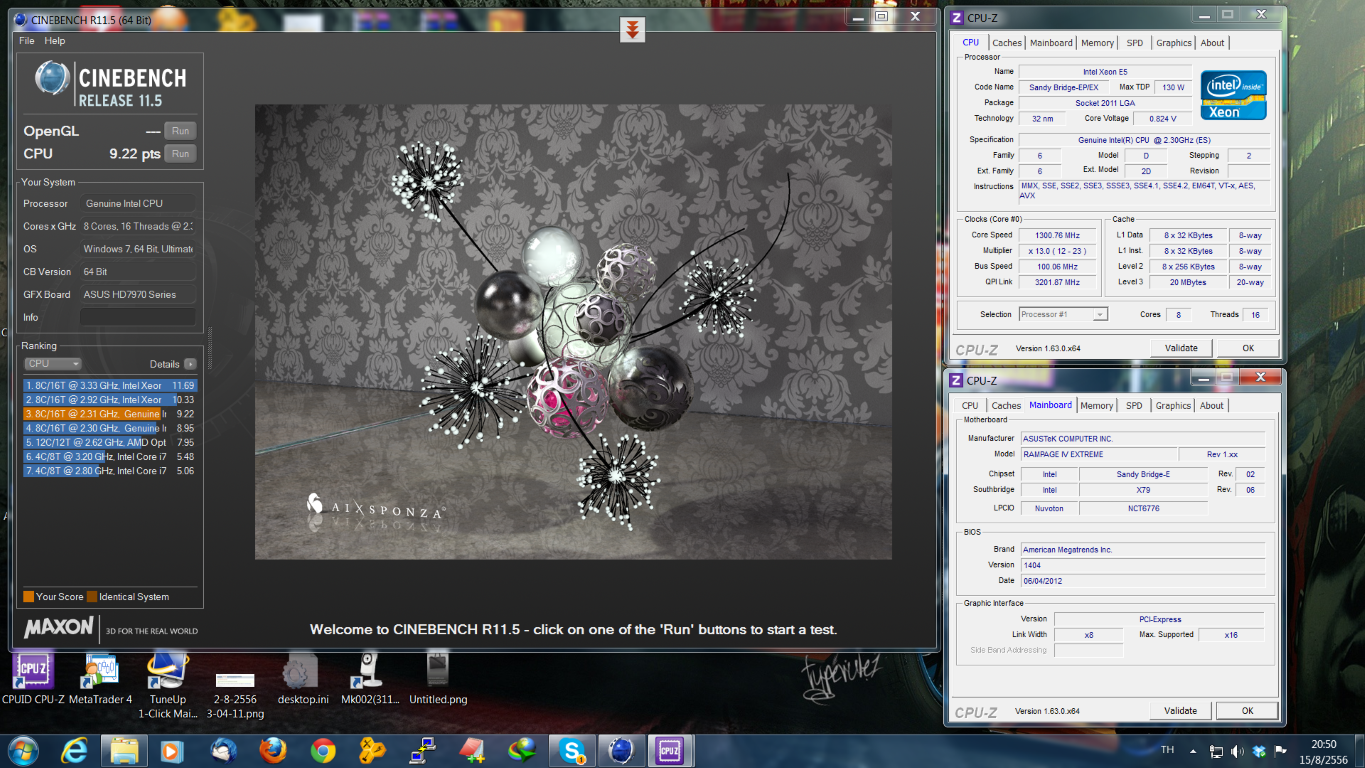Click the red double-arrow download icon
Viewport: 1365px width, 768px height.
click(631, 30)
